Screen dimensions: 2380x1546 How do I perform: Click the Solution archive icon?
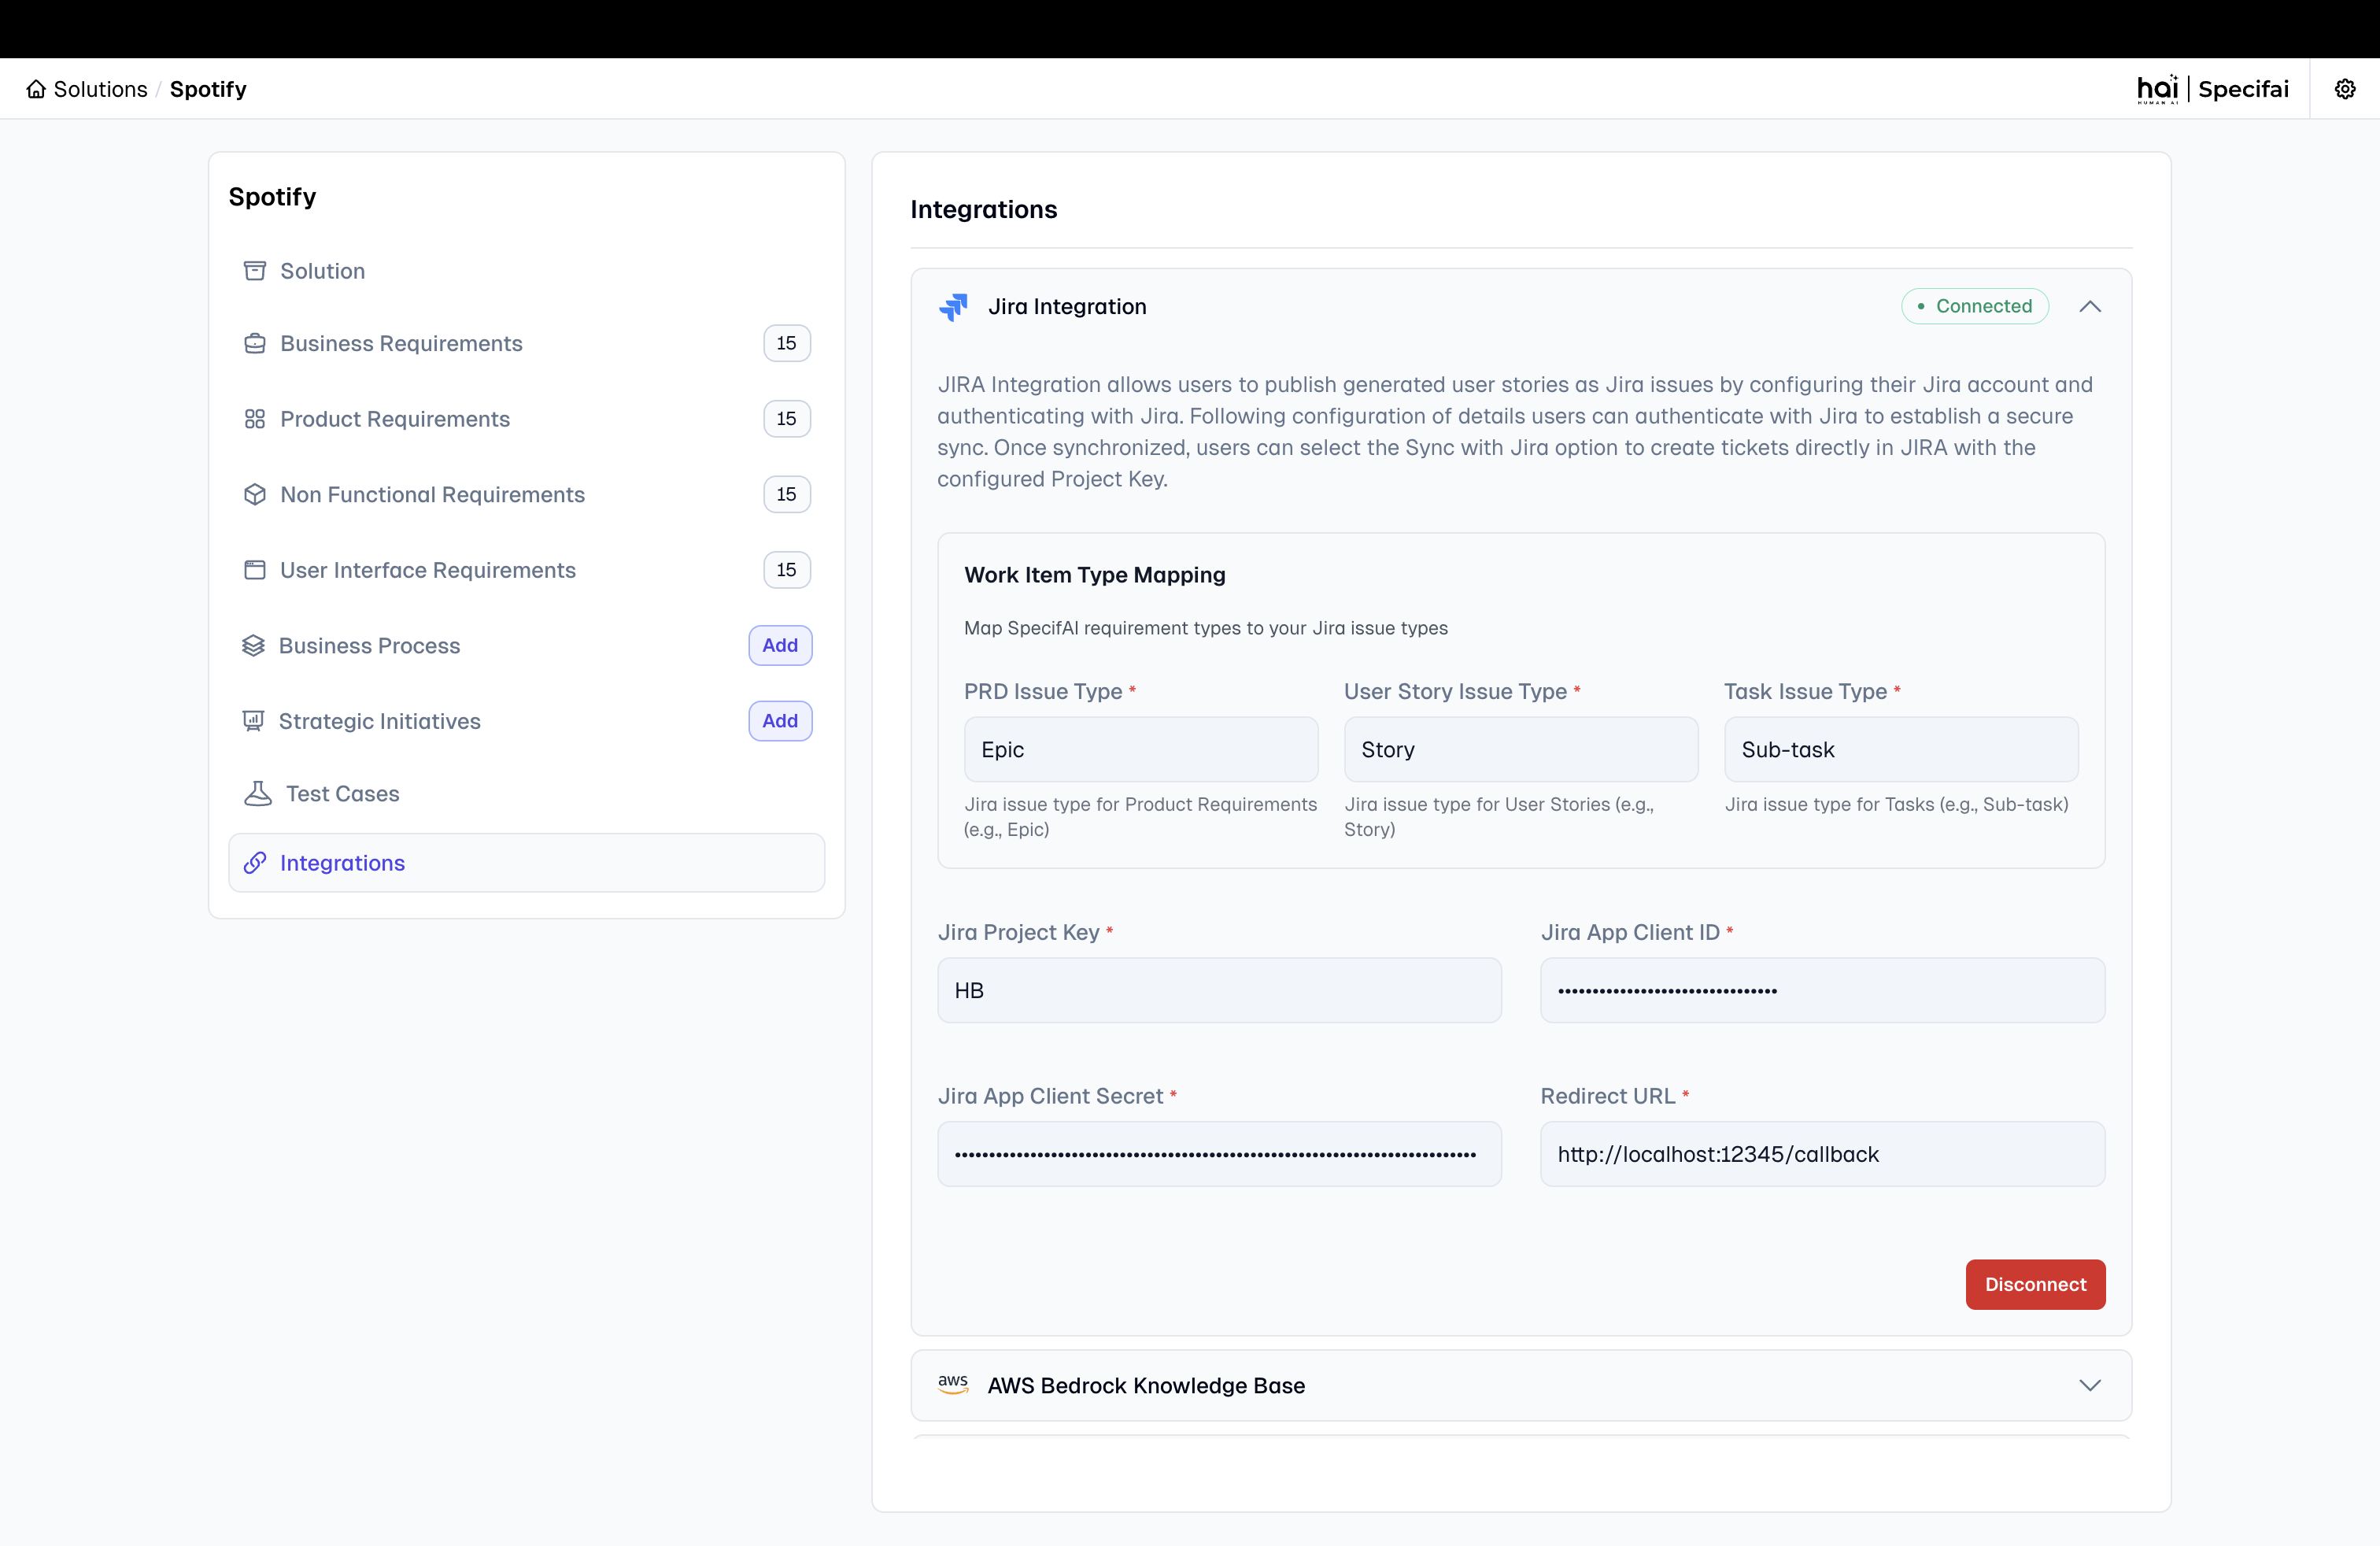pyautogui.click(x=255, y=271)
